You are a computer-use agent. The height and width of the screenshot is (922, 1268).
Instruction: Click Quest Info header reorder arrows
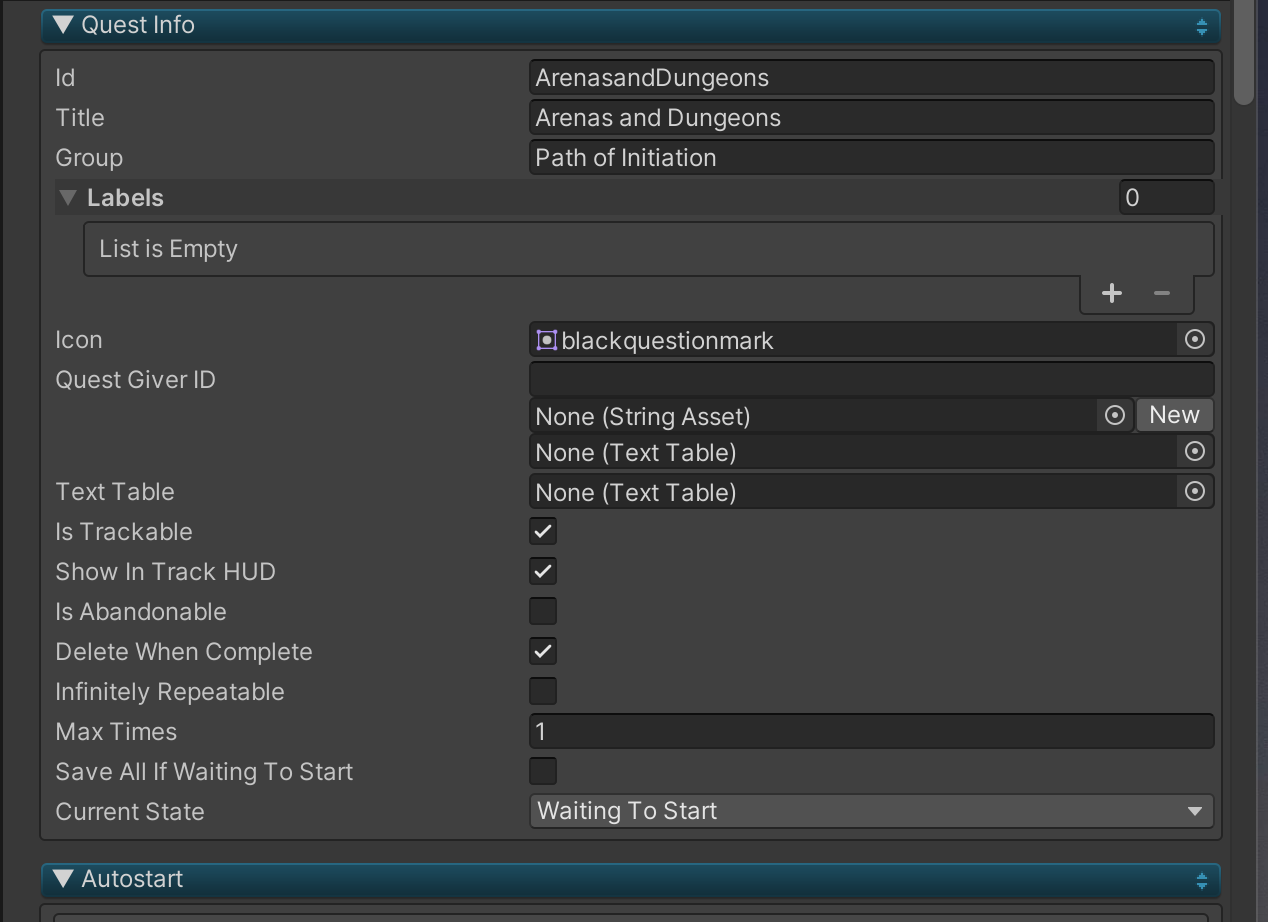pos(1201,26)
